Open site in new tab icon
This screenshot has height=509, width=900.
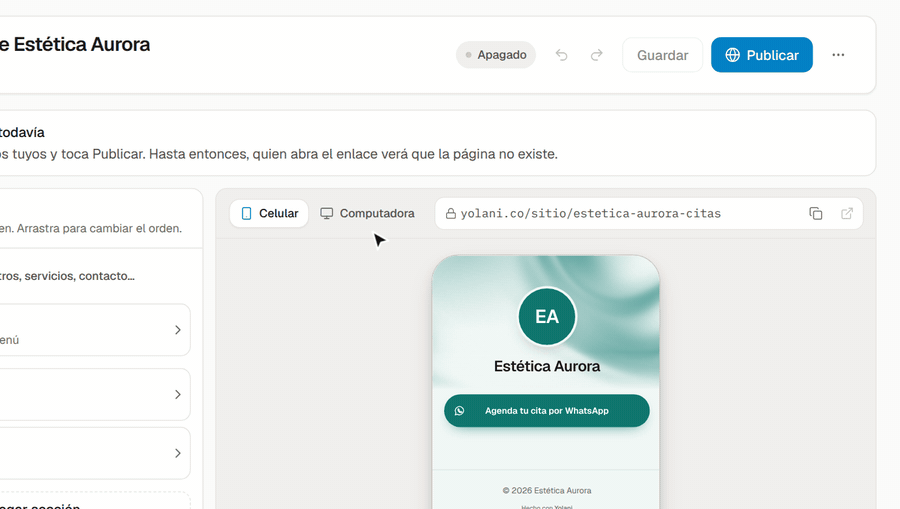tap(847, 213)
